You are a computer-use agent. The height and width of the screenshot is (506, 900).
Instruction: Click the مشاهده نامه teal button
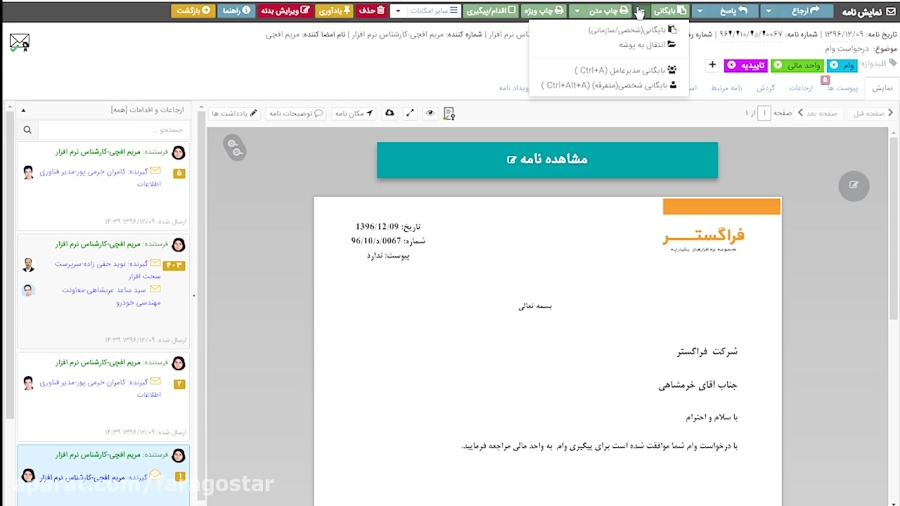[x=547, y=159]
